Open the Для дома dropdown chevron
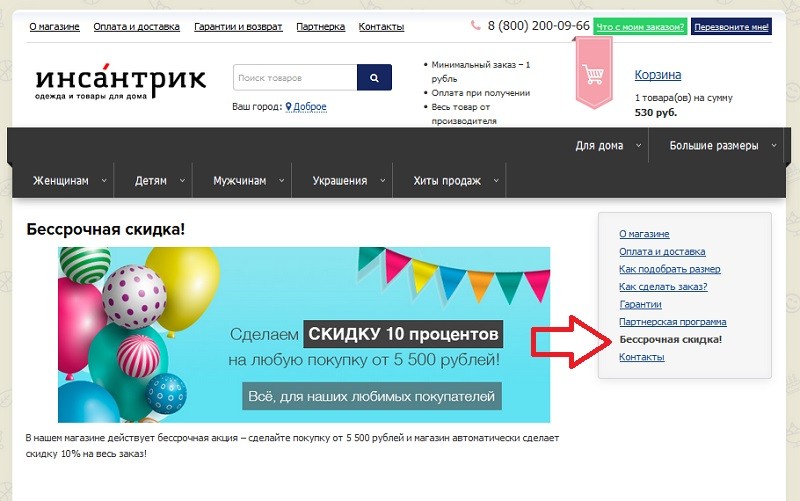Screen dimensions: 800x501 (x=638, y=145)
